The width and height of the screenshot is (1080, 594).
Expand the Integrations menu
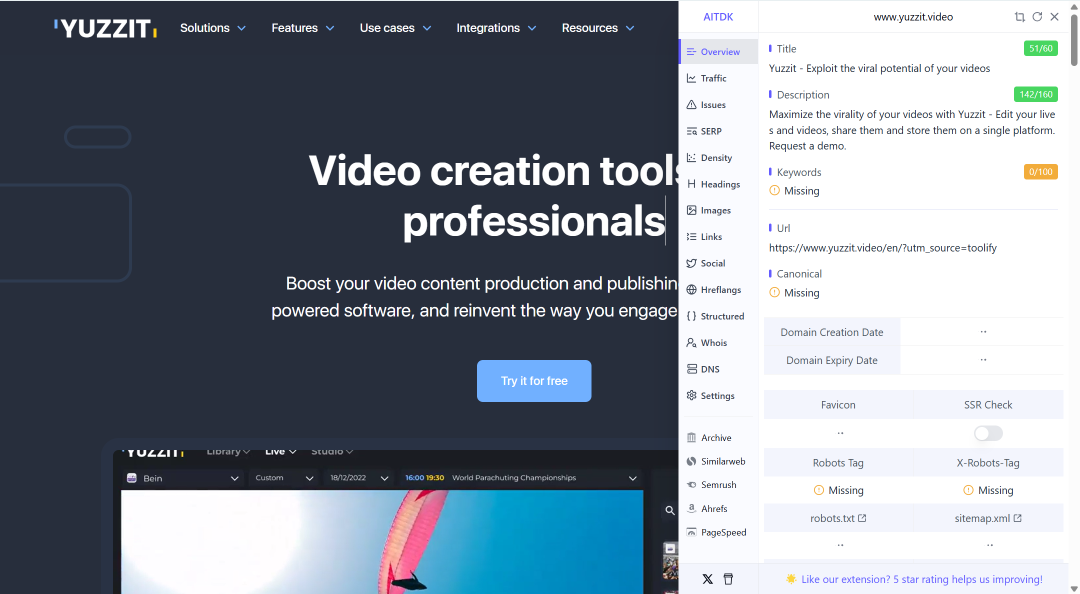coord(496,28)
